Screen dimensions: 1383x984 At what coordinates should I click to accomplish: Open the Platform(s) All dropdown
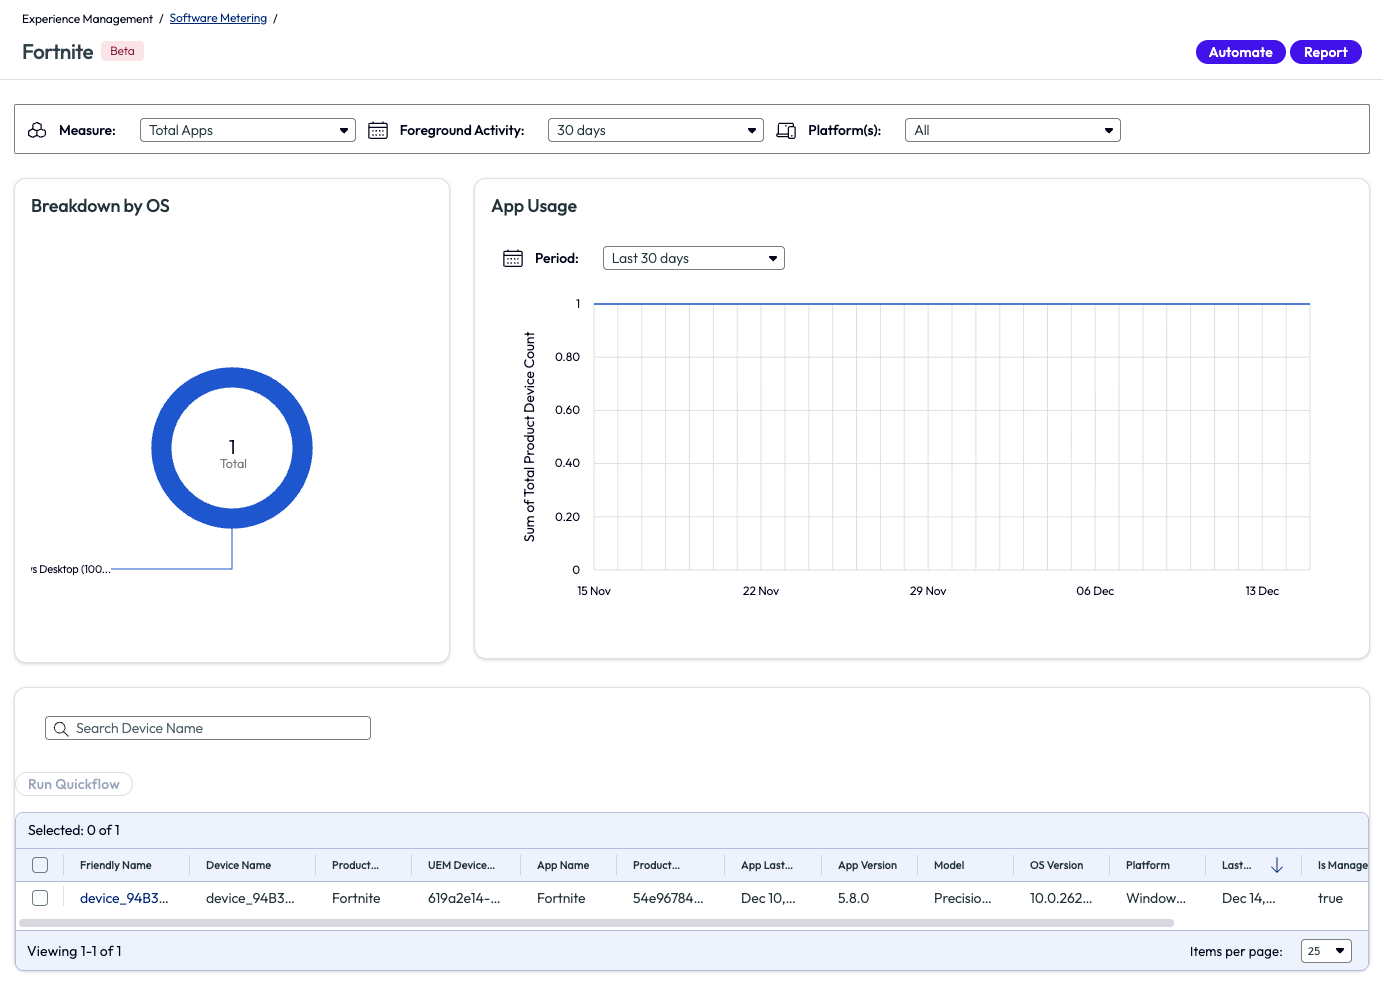(x=1012, y=130)
